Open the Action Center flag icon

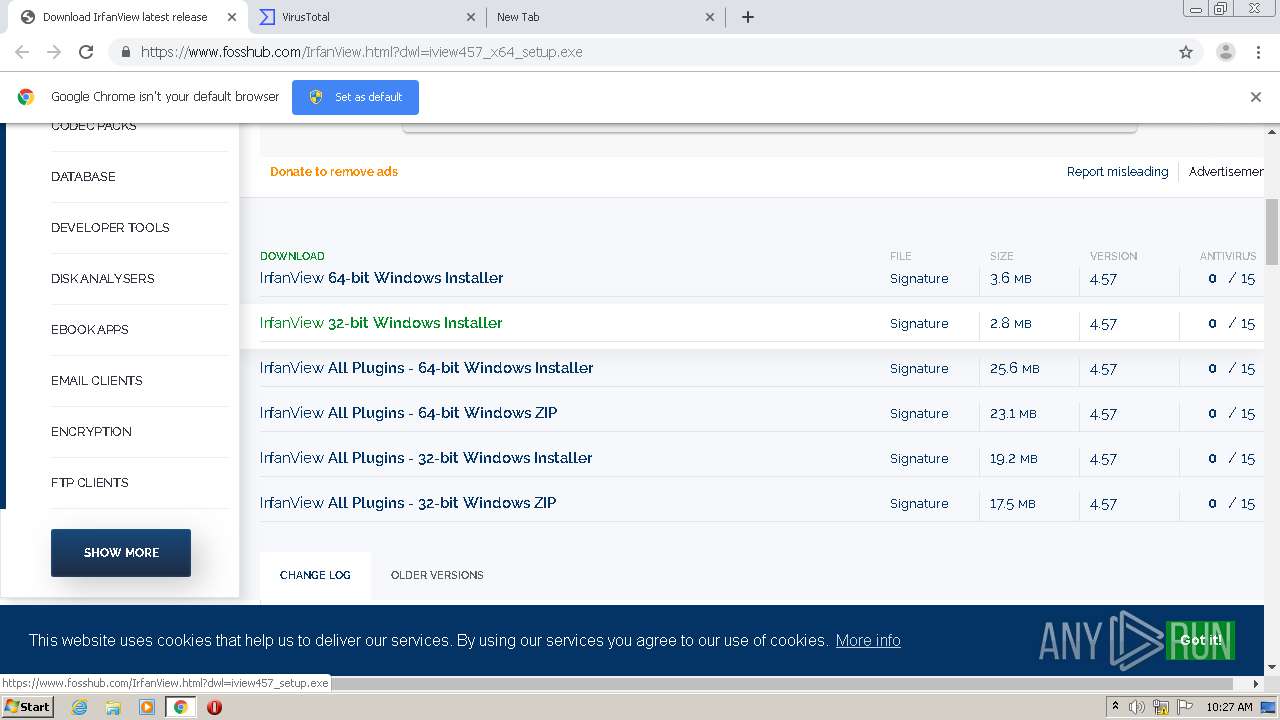pos(1185,707)
